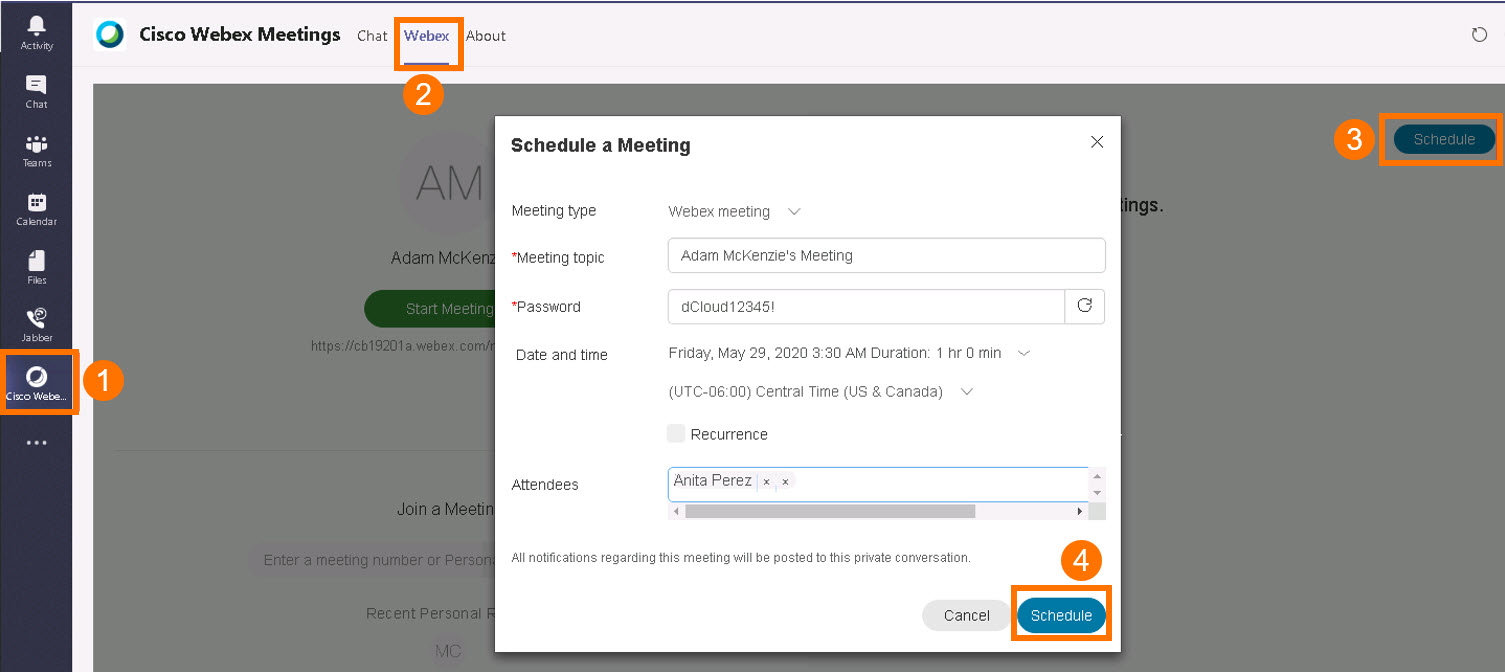Click the Anita Perez attendee name

pyautogui.click(x=713, y=481)
